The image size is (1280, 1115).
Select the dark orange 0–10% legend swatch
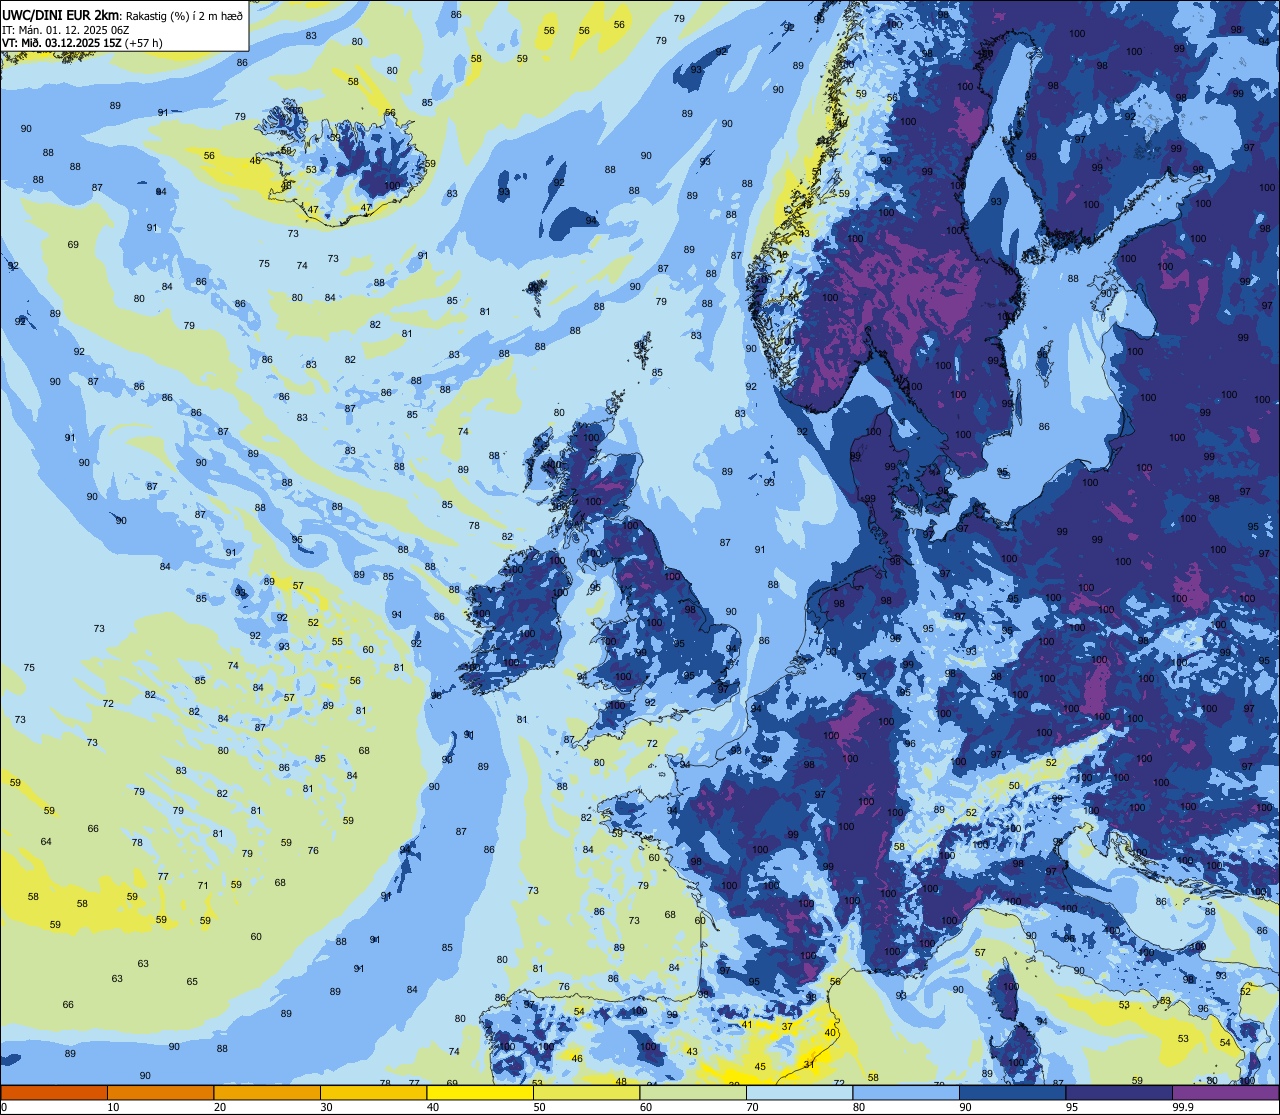tap(54, 1092)
